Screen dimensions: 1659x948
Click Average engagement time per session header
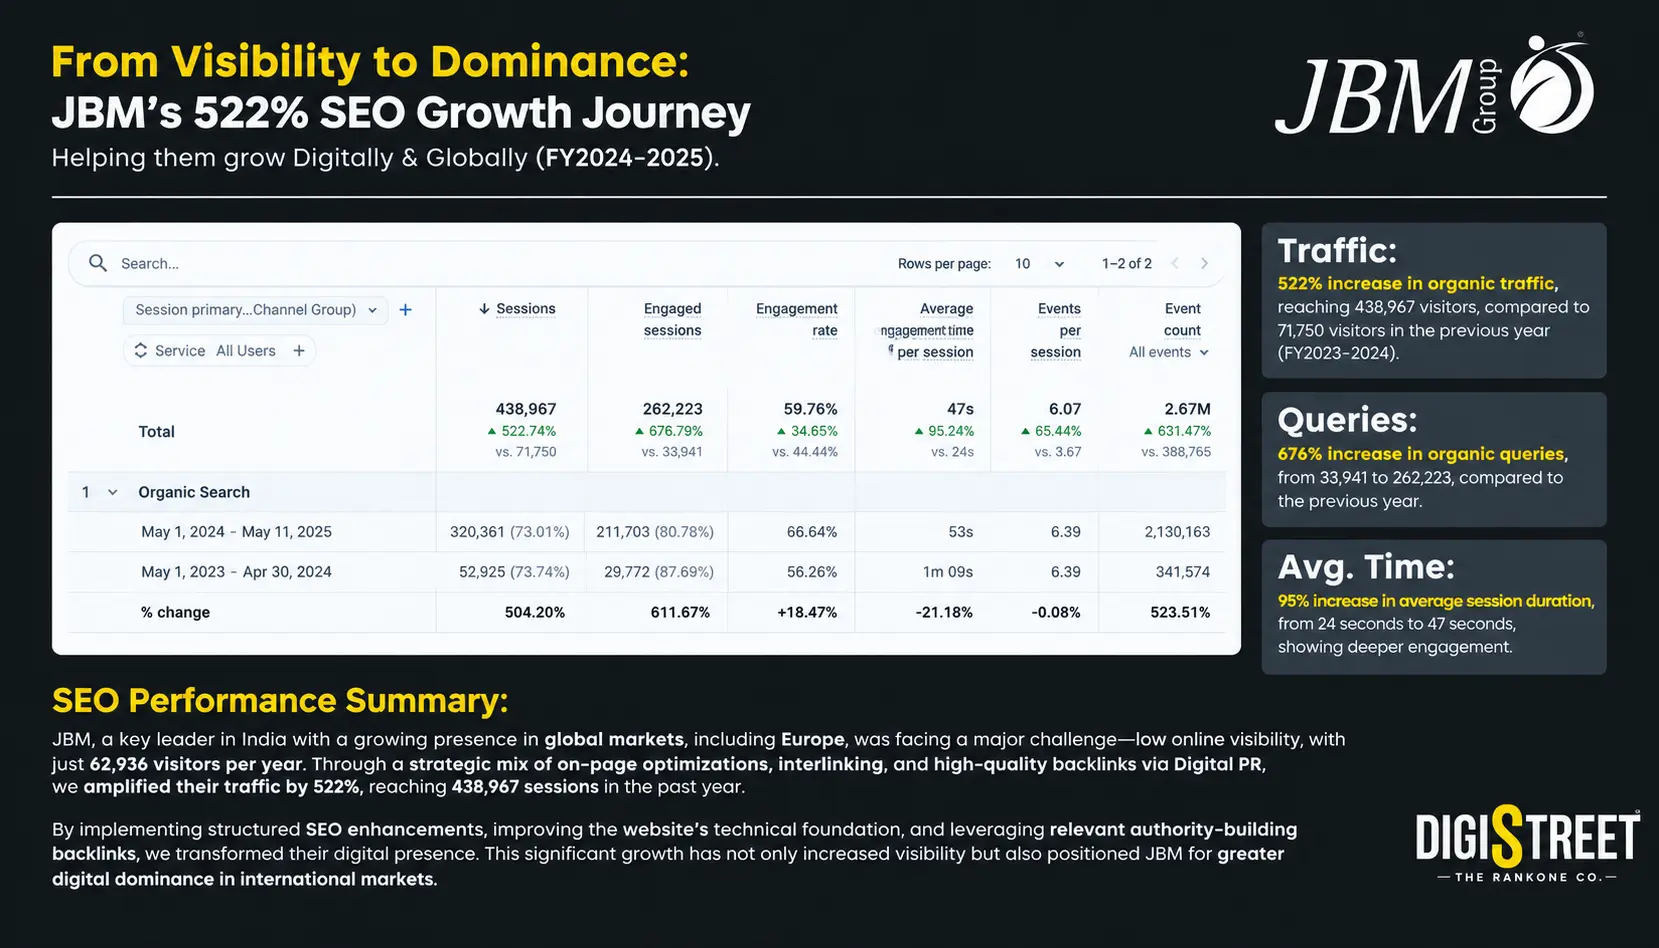point(928,330)
